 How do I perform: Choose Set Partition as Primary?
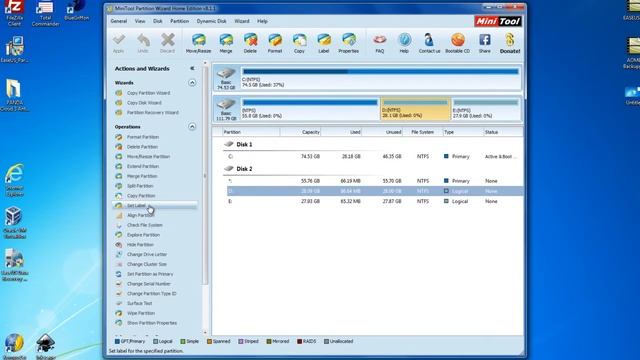[150, 274]
